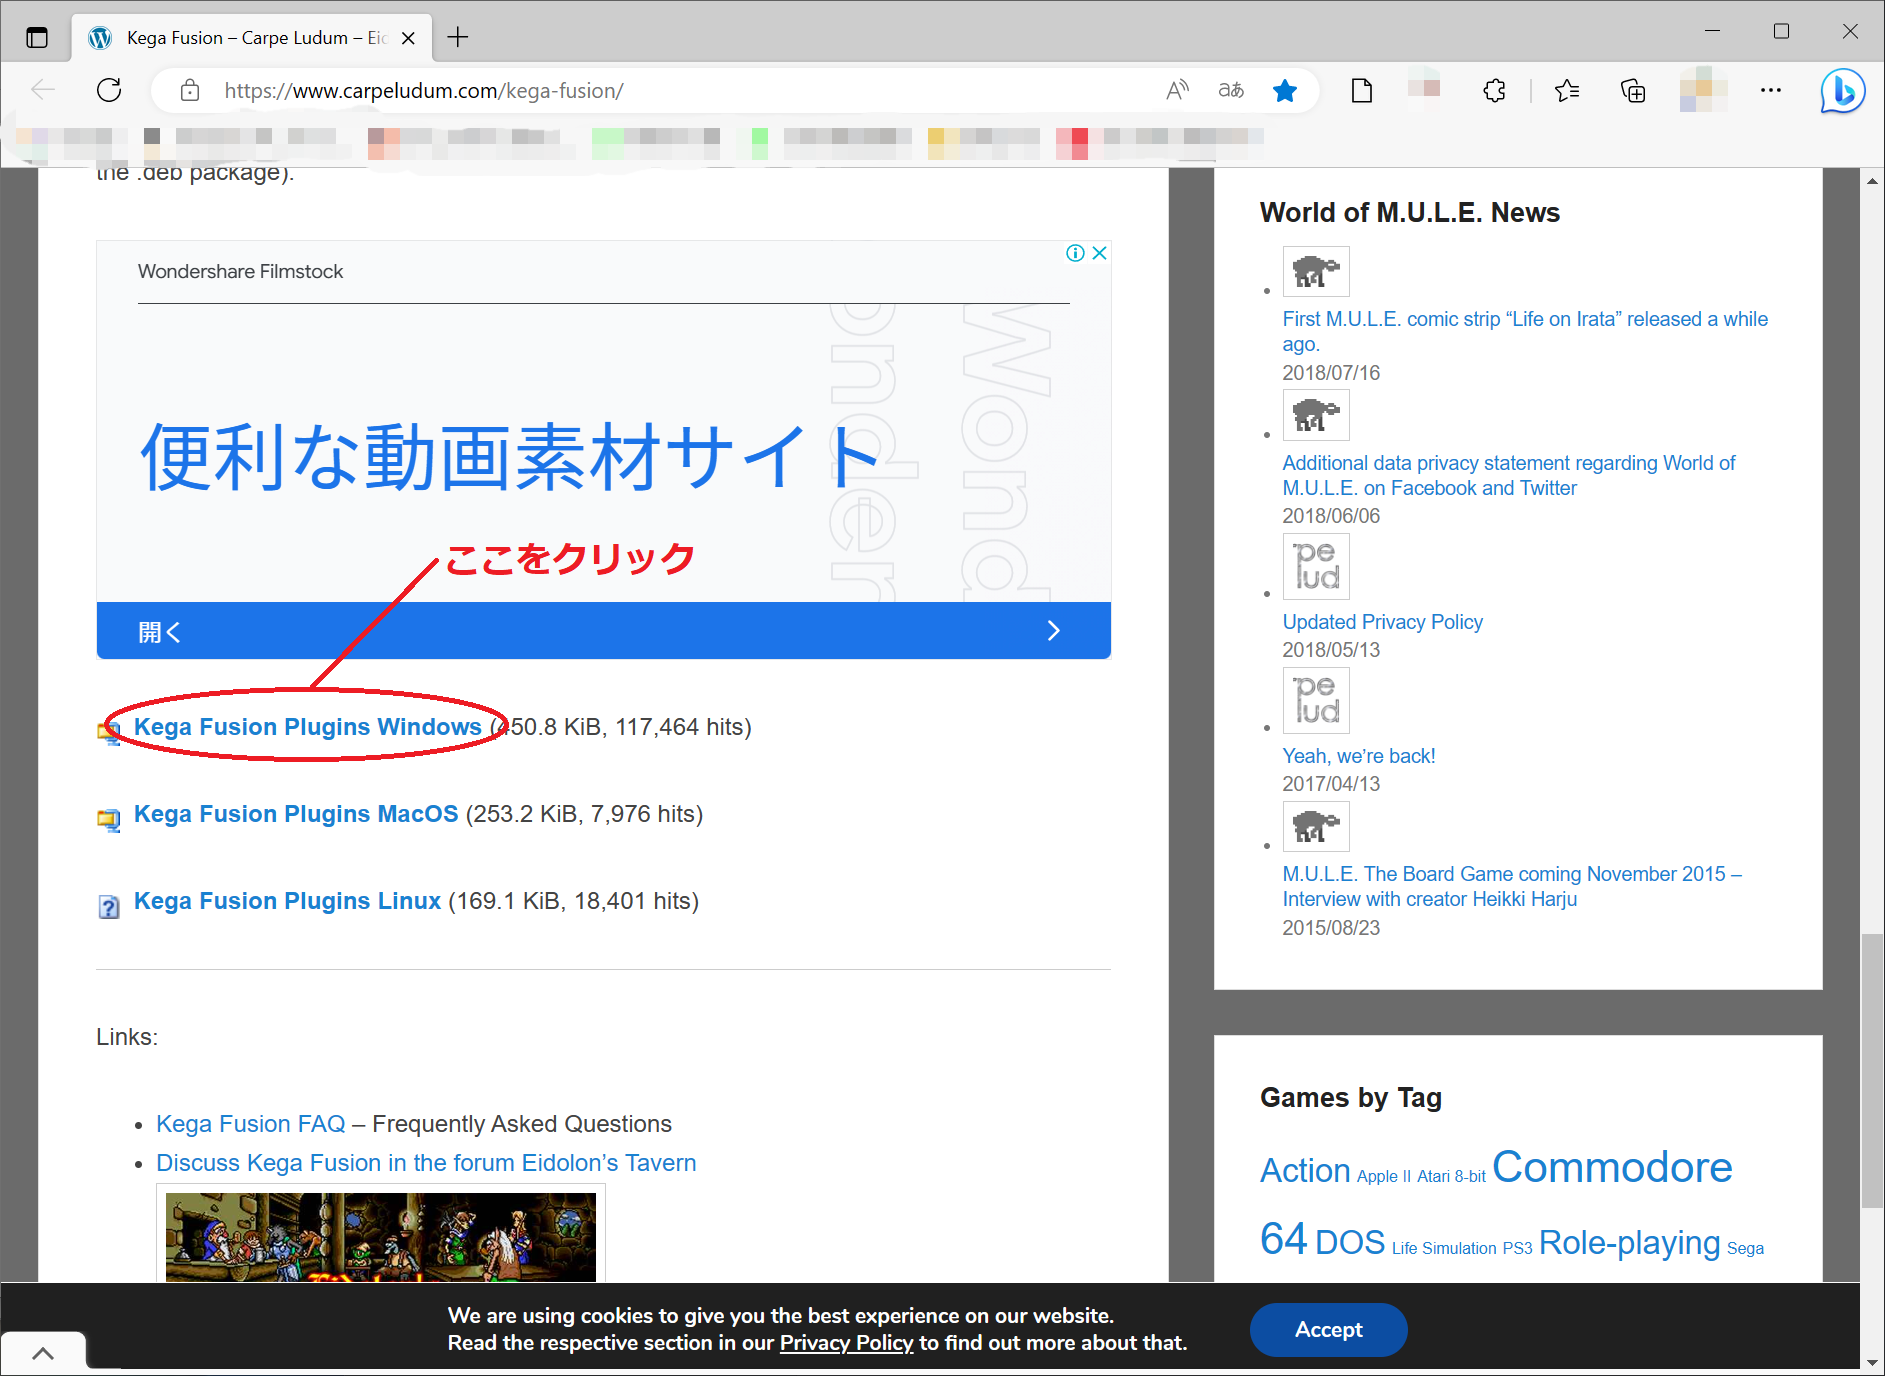Select the Life Simulation tag
This screenshot has width=1885, height=1376.
coord(1444,1248)
